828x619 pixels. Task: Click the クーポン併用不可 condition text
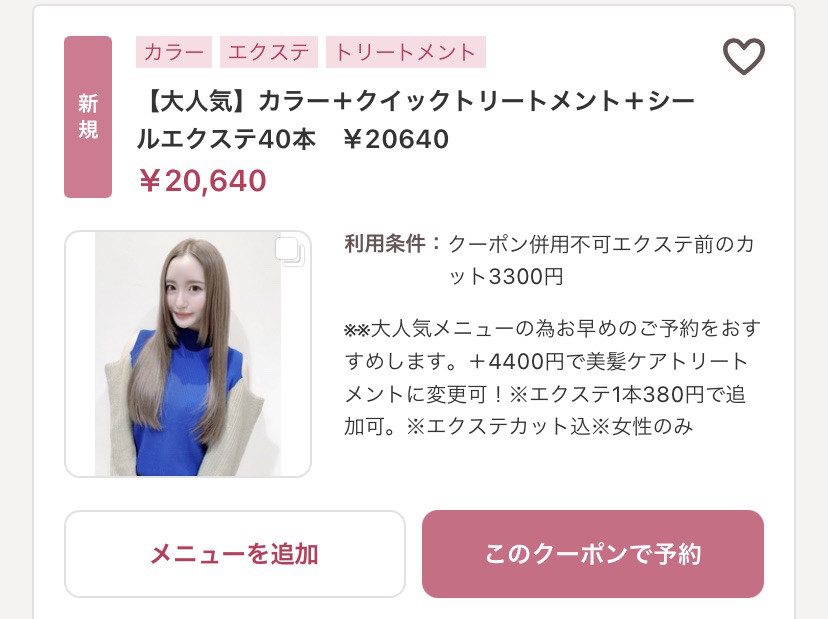point(530,244)
